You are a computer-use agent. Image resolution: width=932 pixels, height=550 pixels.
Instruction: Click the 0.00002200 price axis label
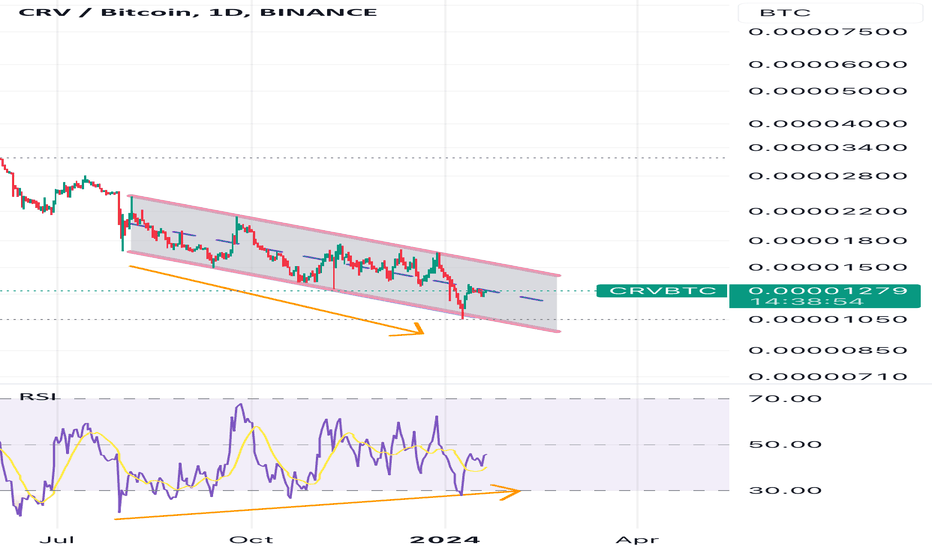[x=828, y=211]
